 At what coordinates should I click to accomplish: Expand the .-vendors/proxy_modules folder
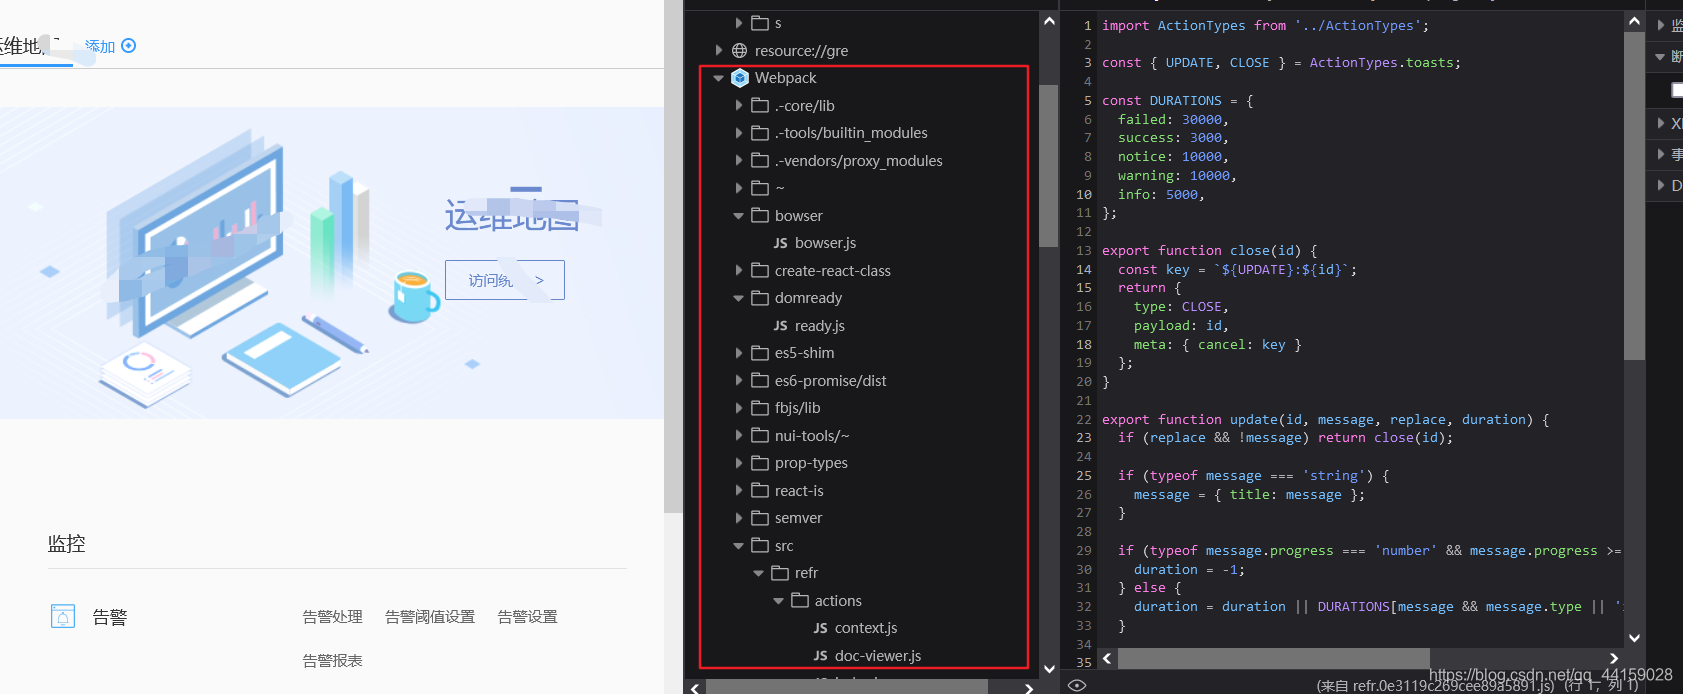pos(739,160)
